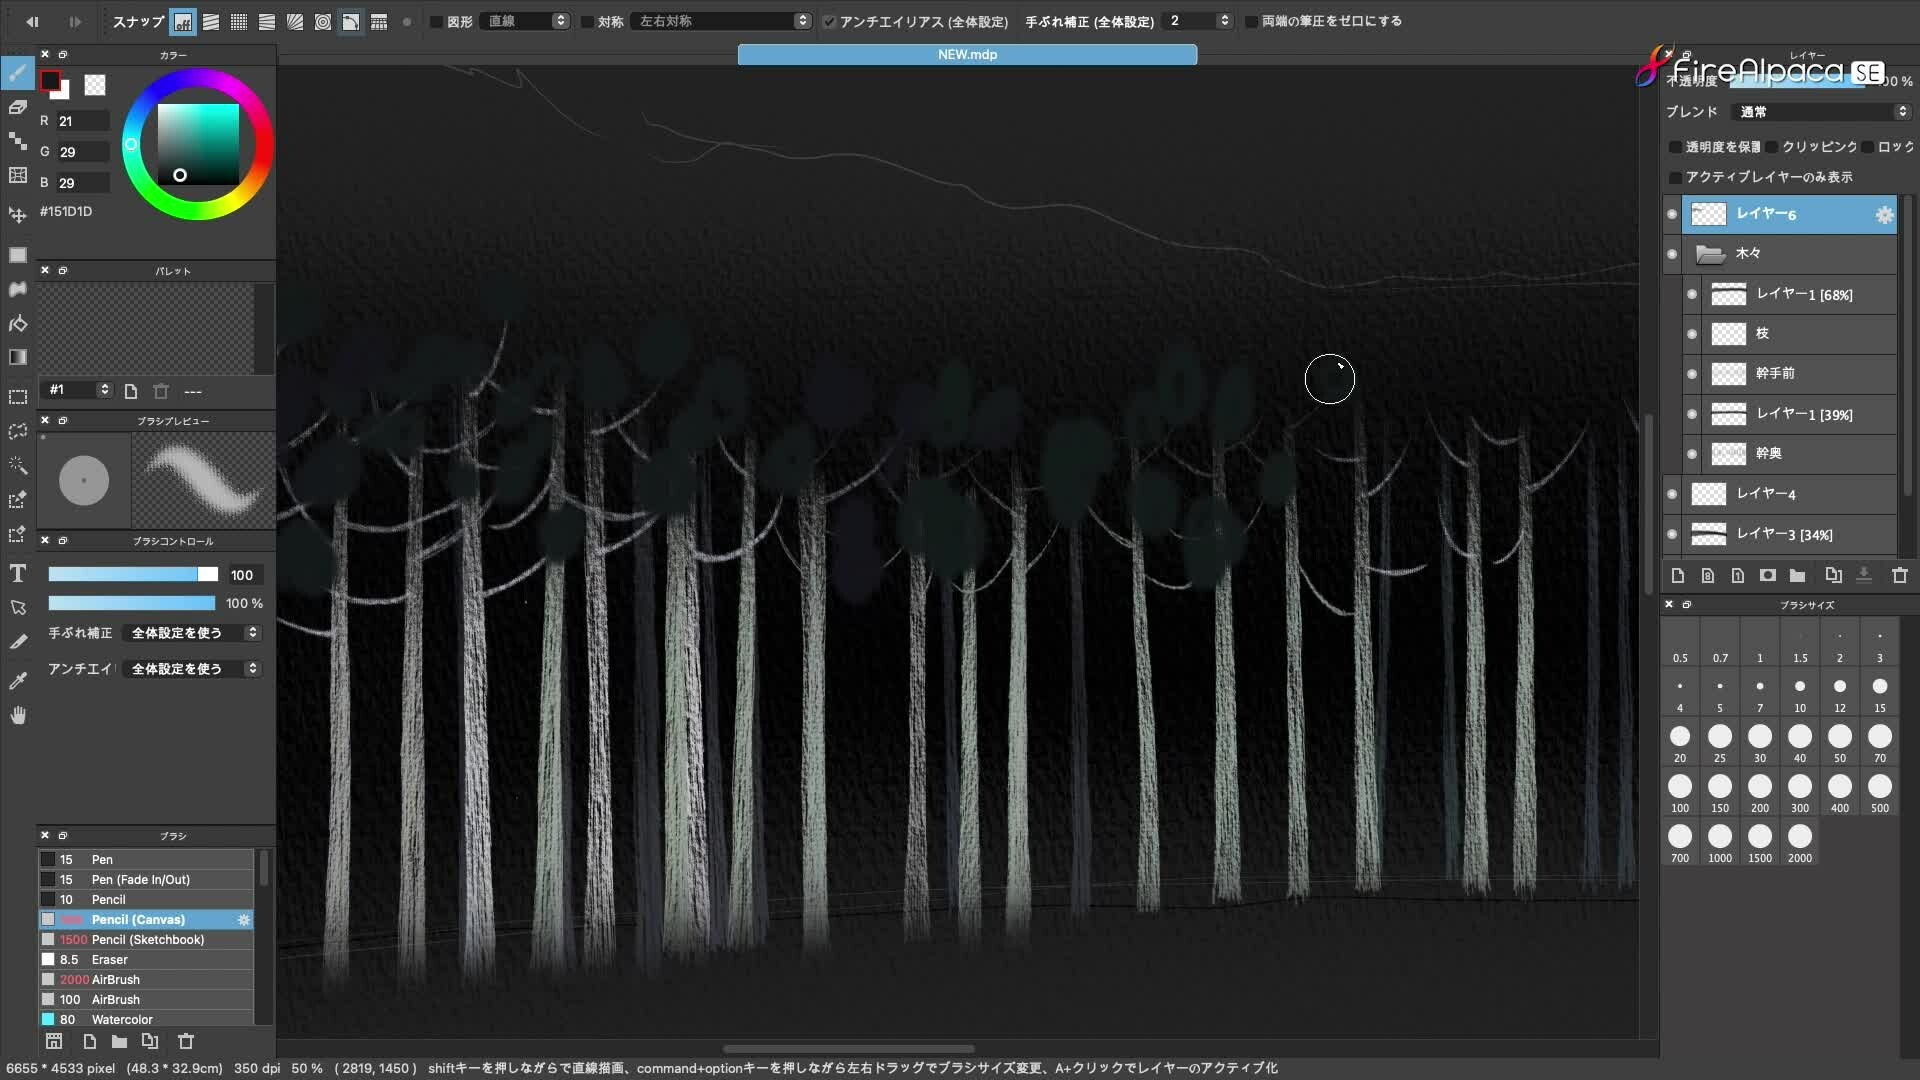Select the Eraser tool in toolbar
Viewport: 1920px width, 1080px height.
tap(17, 107)
